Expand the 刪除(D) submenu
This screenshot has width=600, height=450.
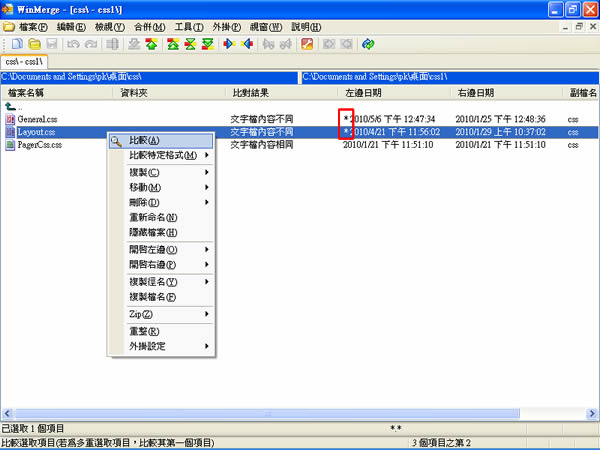[207, 202]
